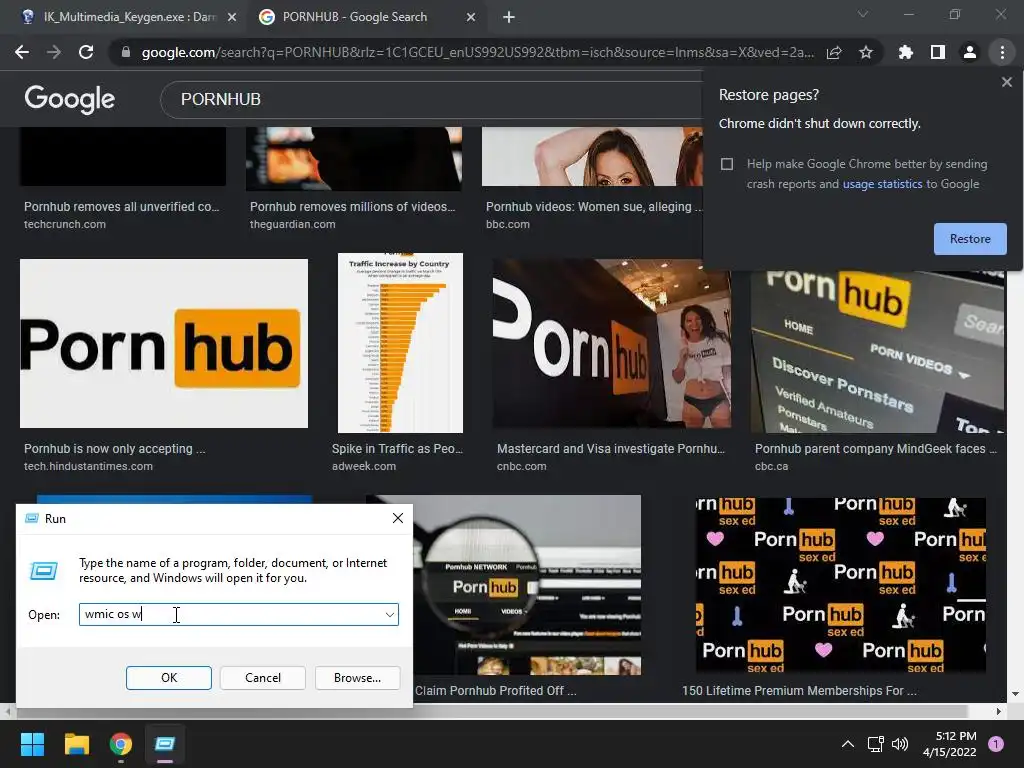
Task: Click the adweek.com source text
Action: [364, 466]
